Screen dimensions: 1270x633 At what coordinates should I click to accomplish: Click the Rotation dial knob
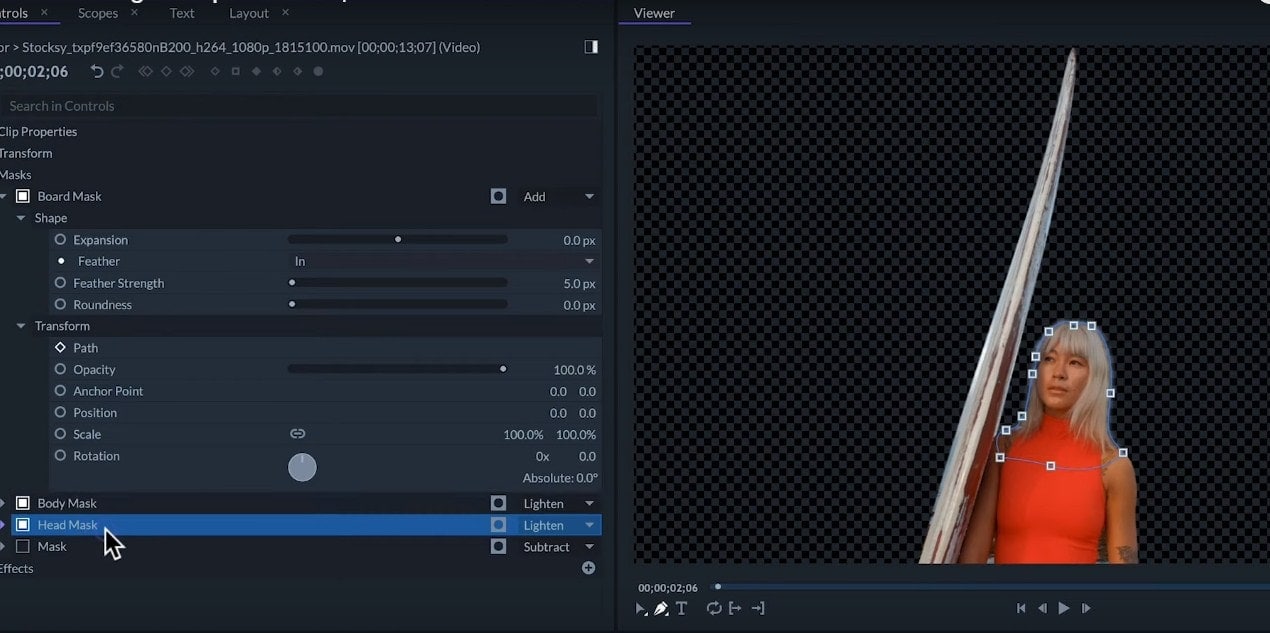[302, 467]
